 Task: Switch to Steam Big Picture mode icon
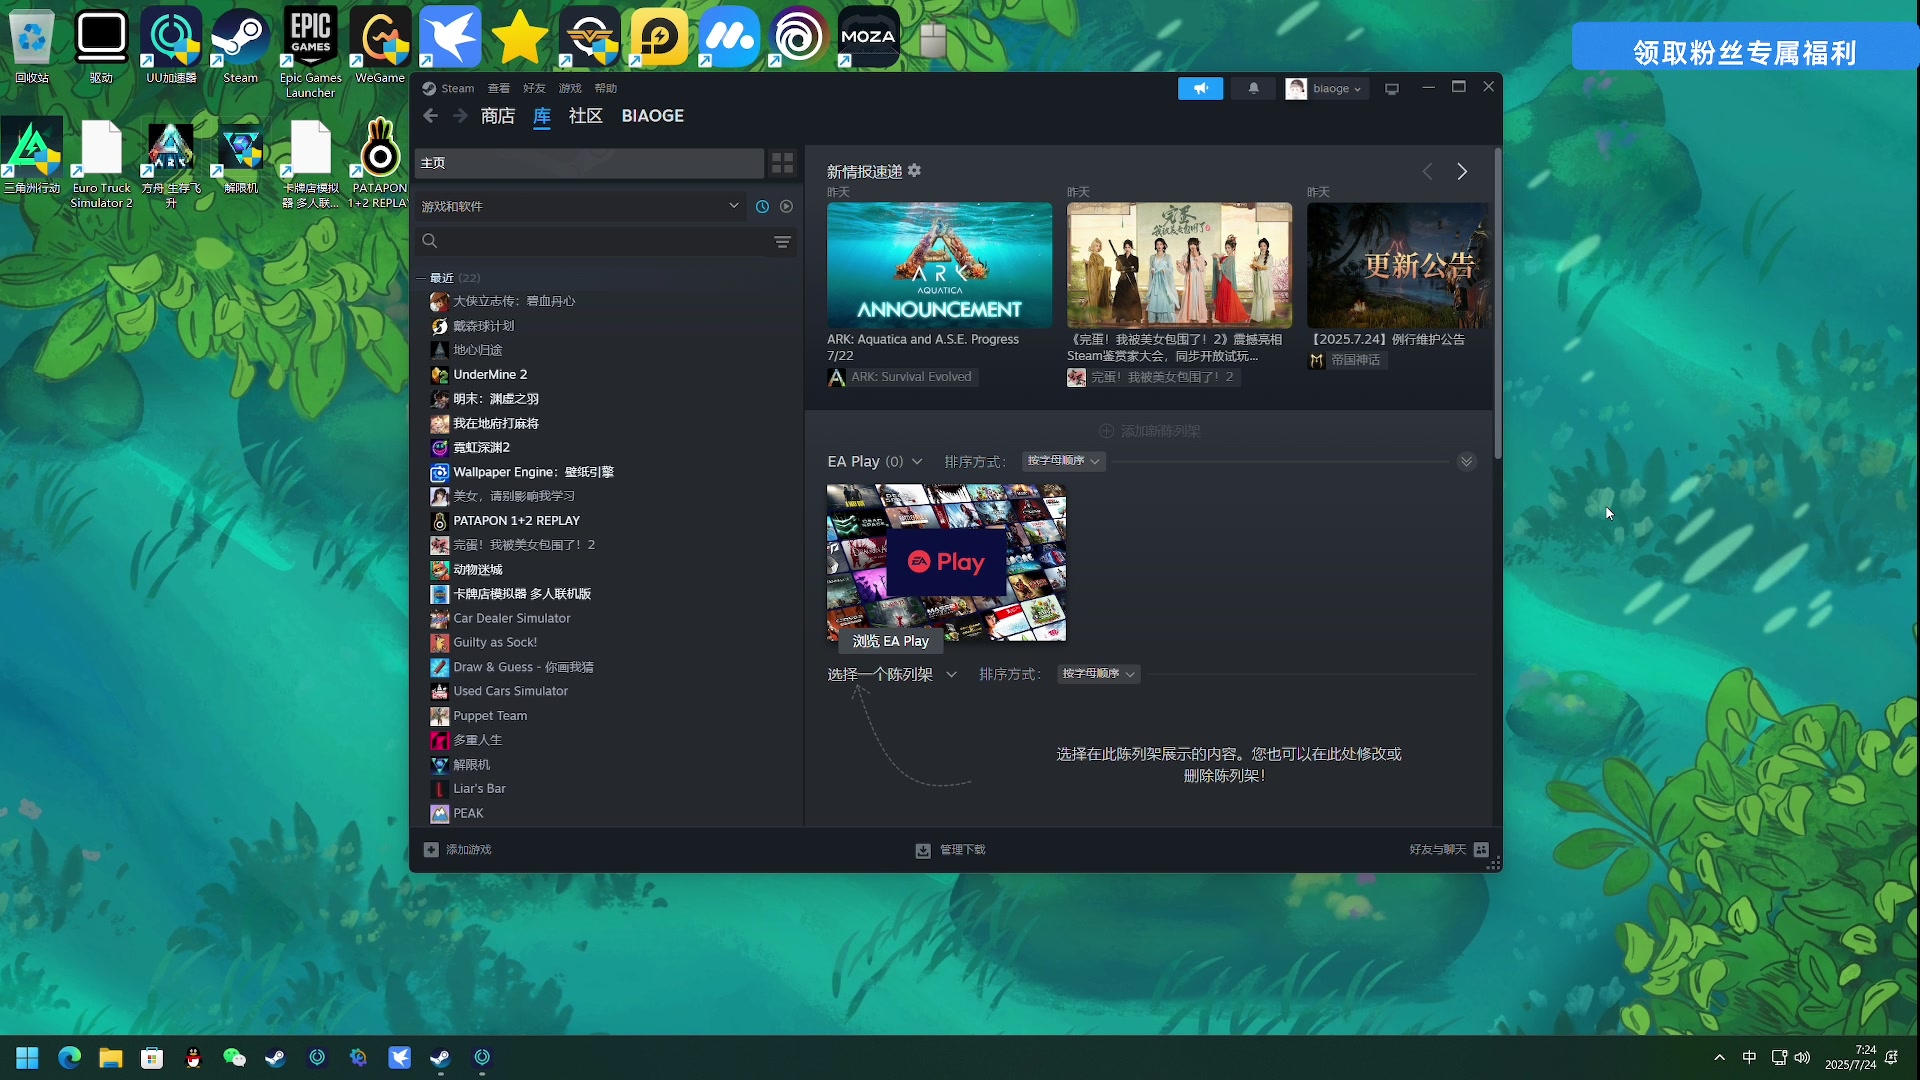pyautogui.click(x=1391, y=89)
